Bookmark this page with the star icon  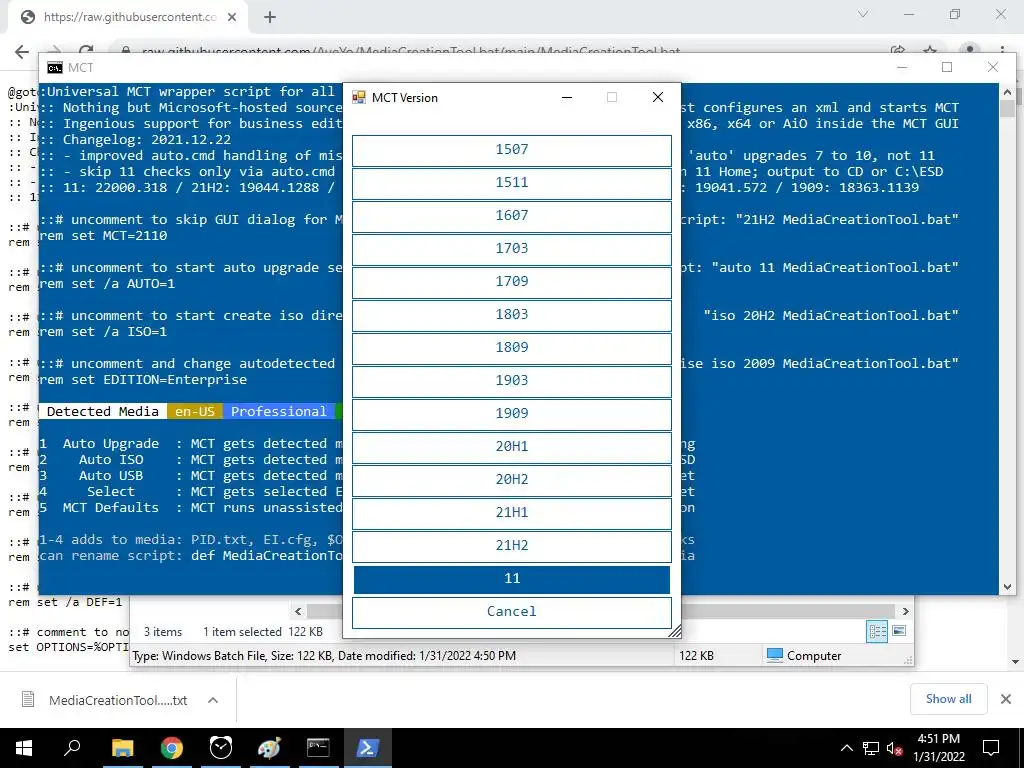click(x=930, y=50)
